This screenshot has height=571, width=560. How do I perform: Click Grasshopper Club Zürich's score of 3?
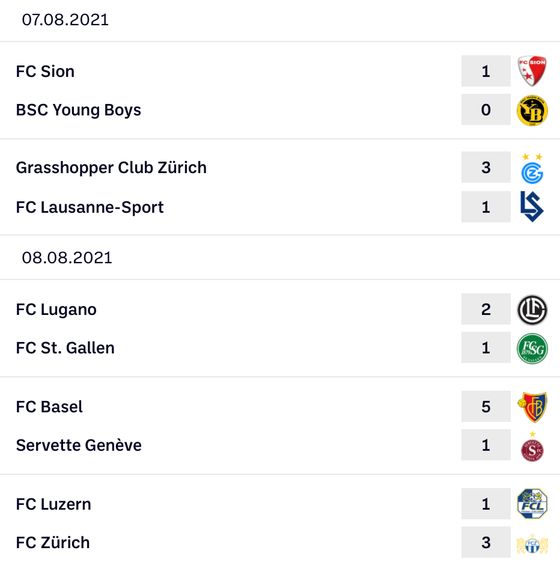486,168
